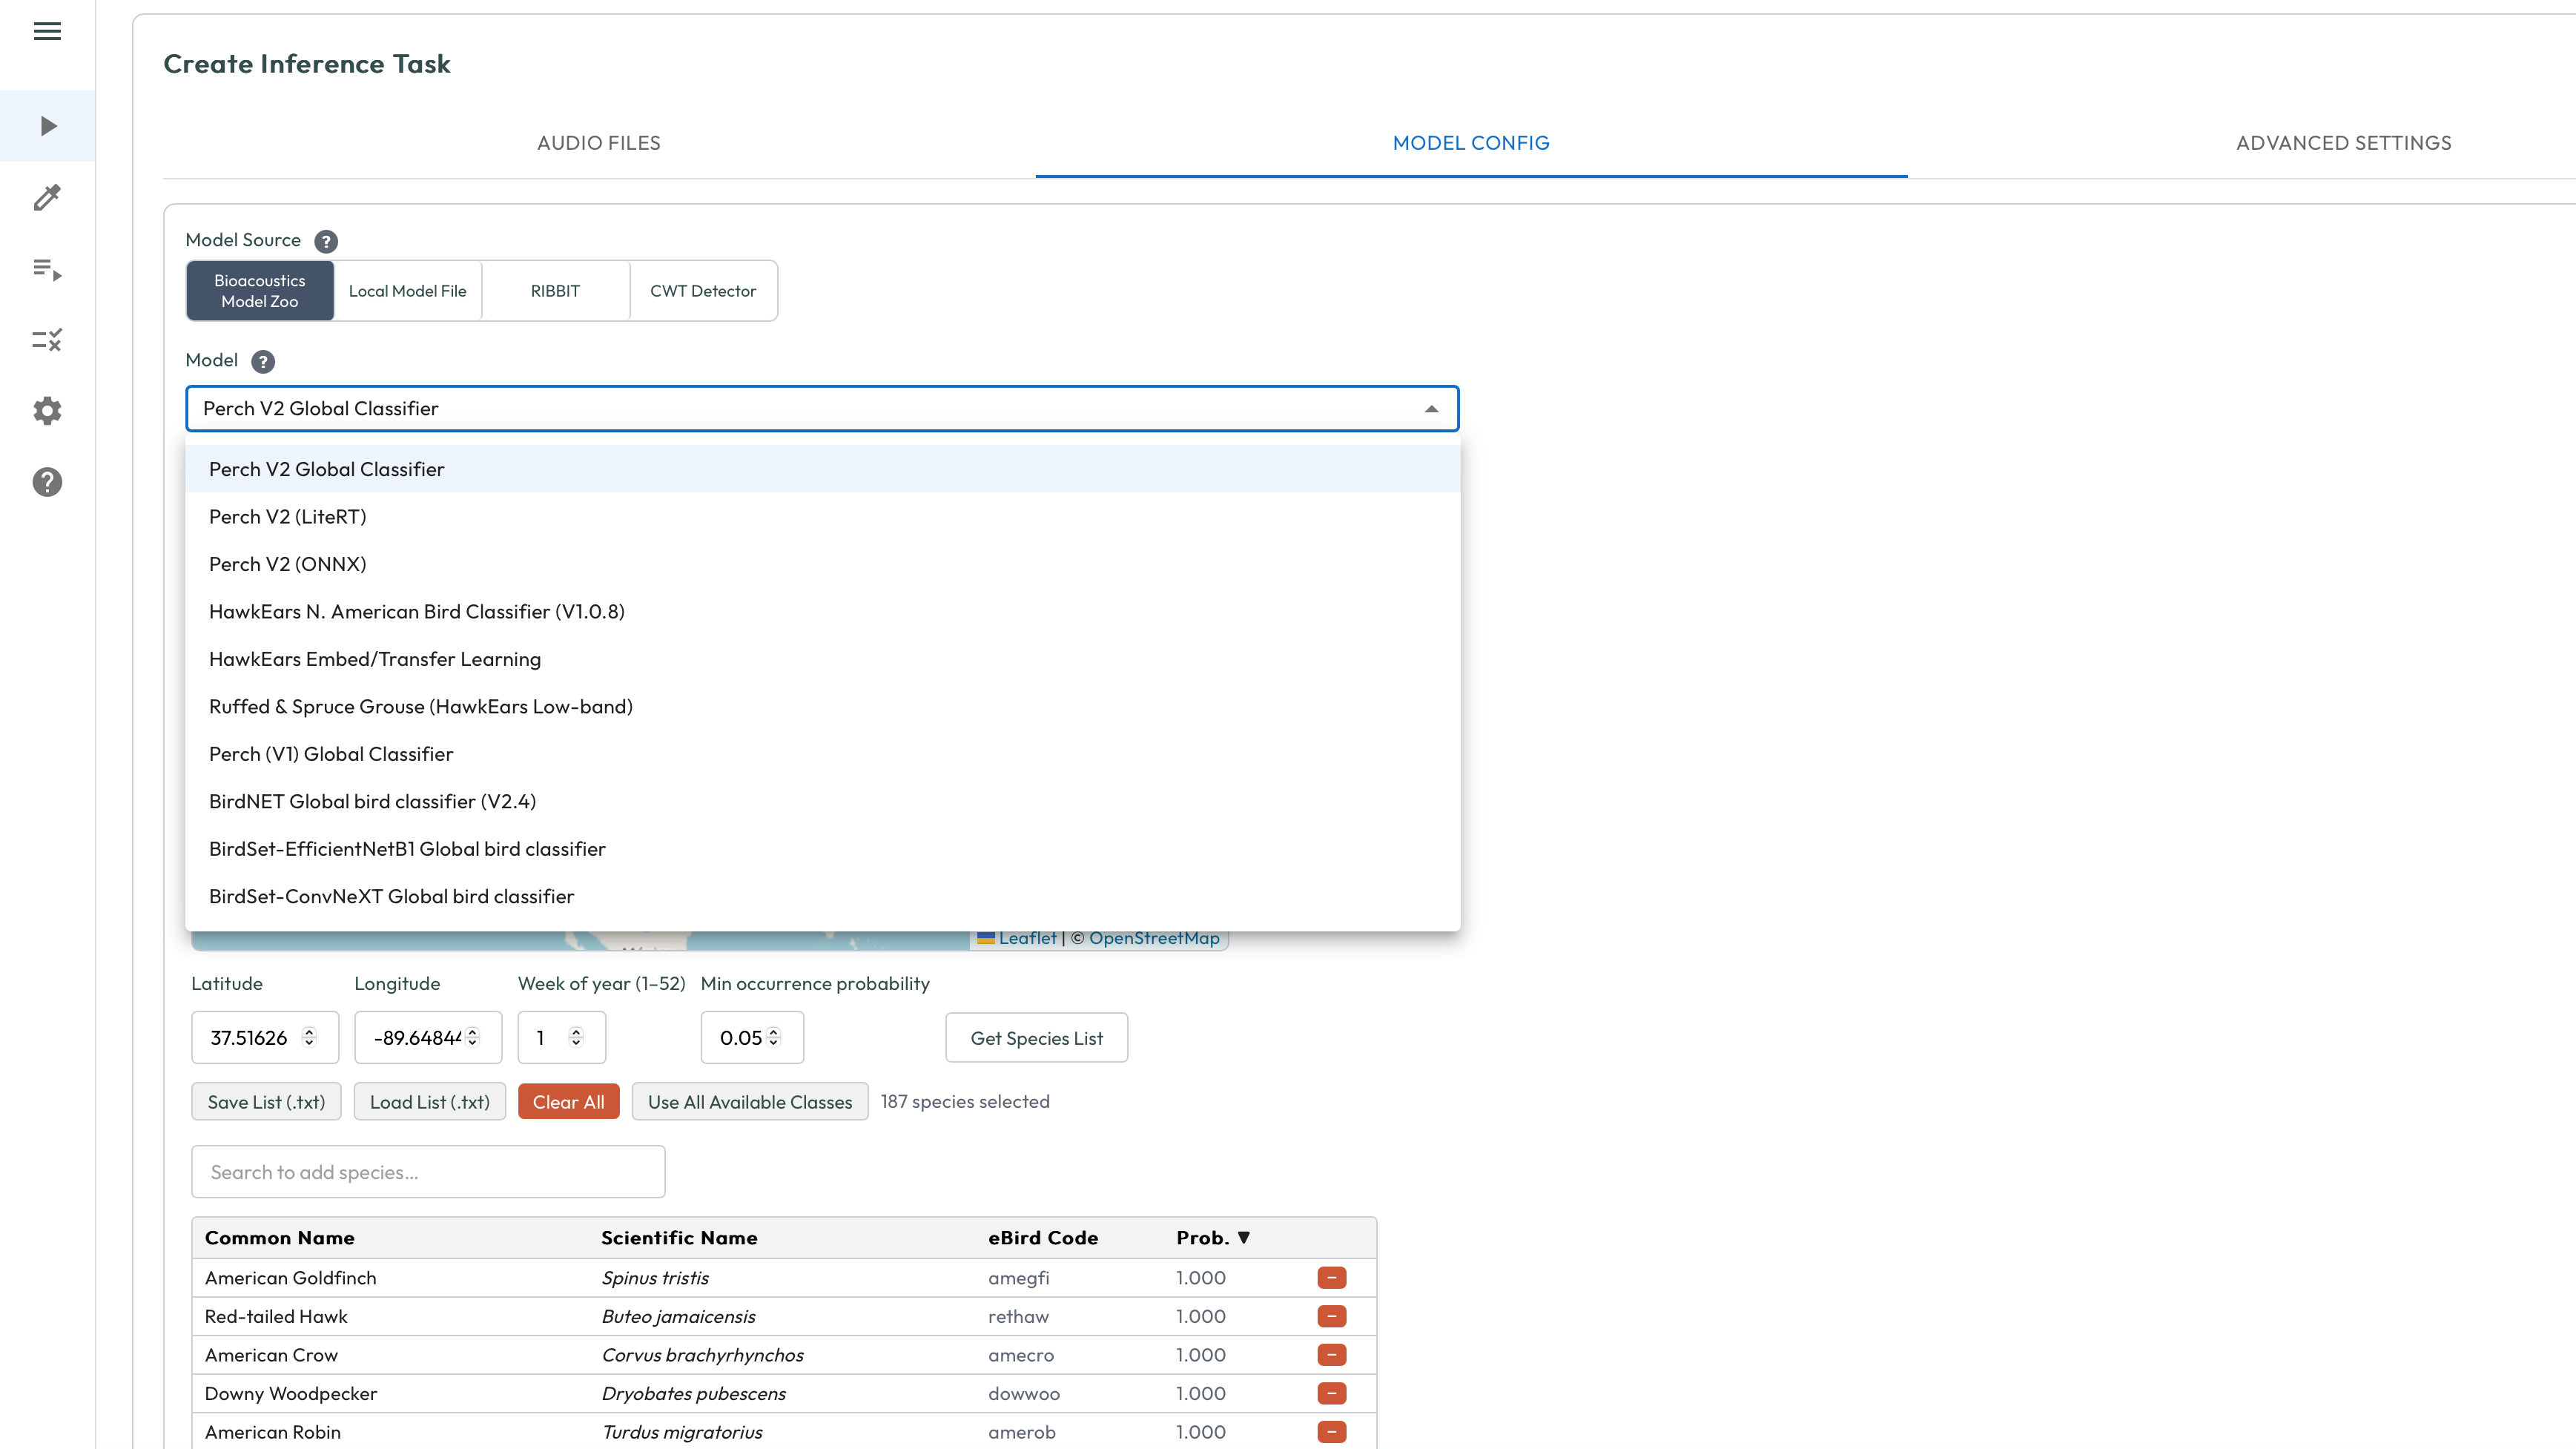This screenshot has width=2576, height=1449.
Task: Choose Perch V2 Global Classifier option
Action: tap(822, 469)
